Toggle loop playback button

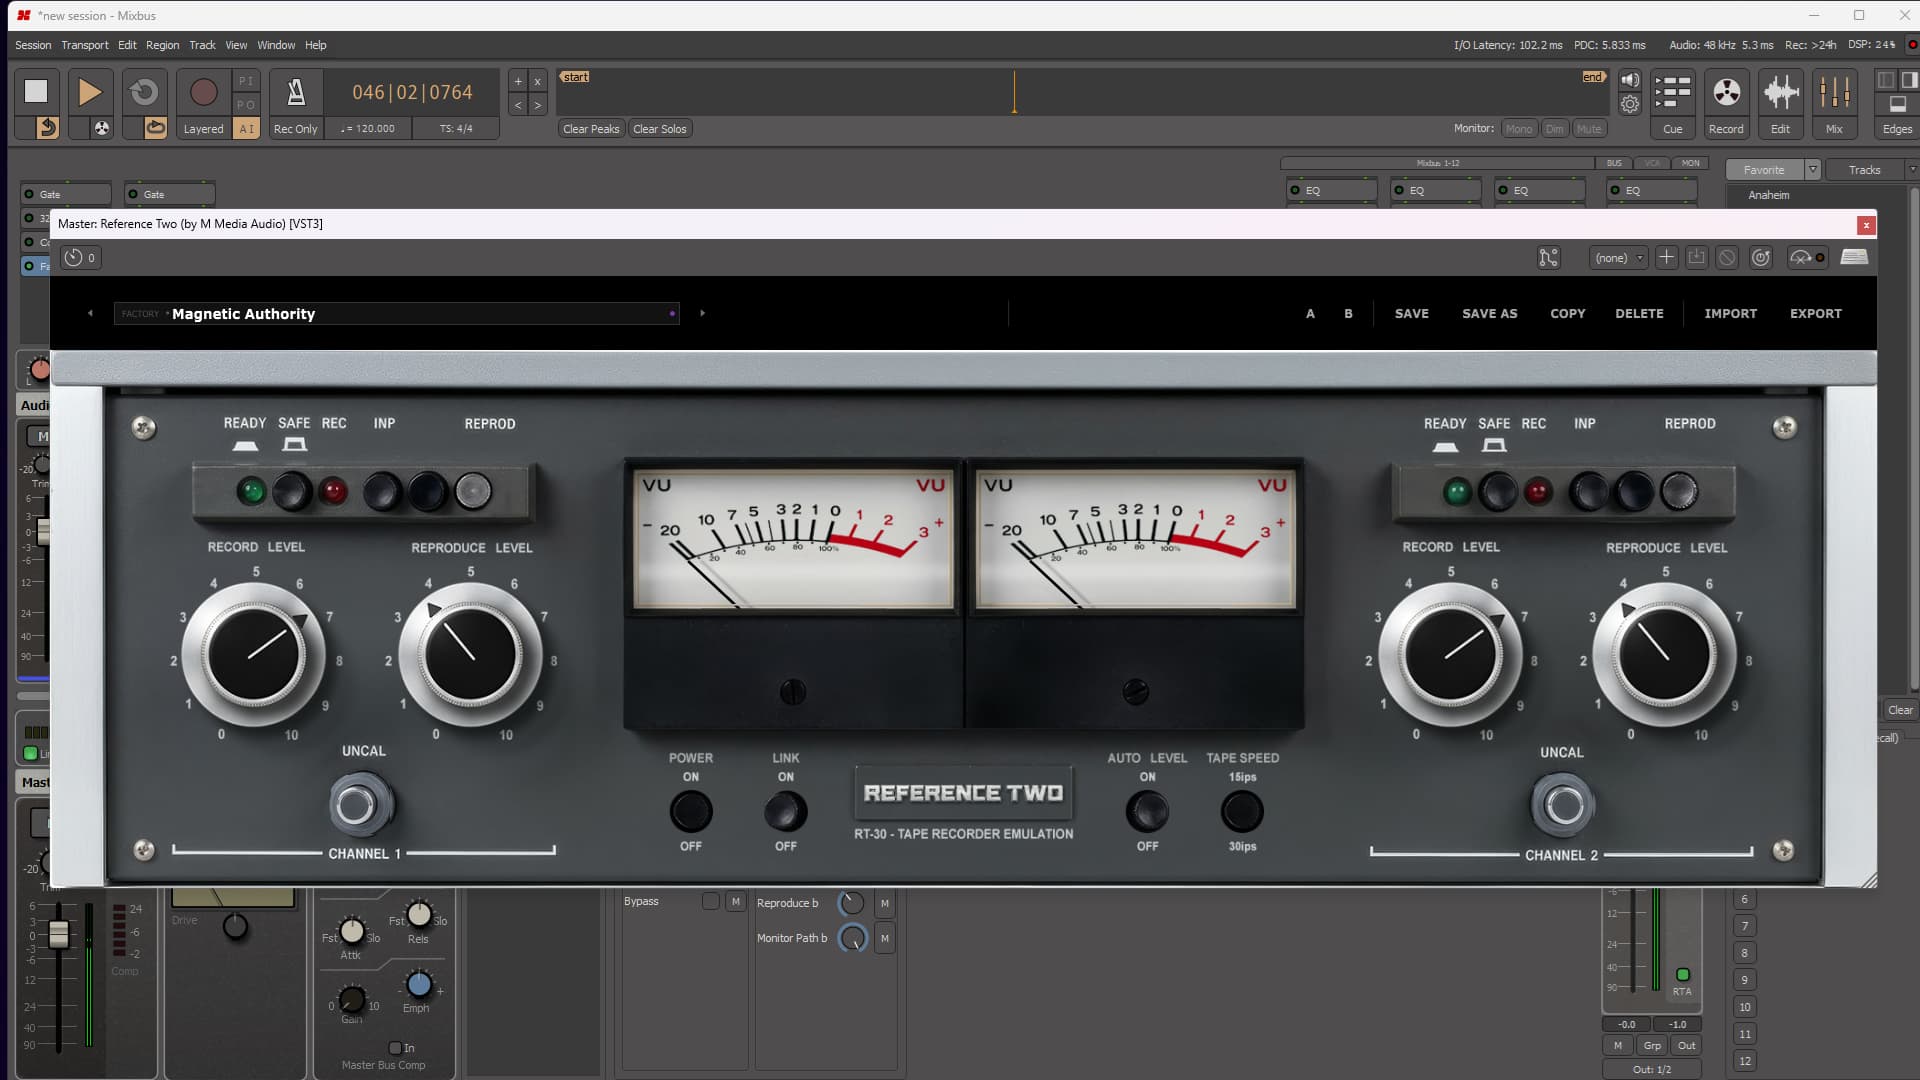click(144, 91)
